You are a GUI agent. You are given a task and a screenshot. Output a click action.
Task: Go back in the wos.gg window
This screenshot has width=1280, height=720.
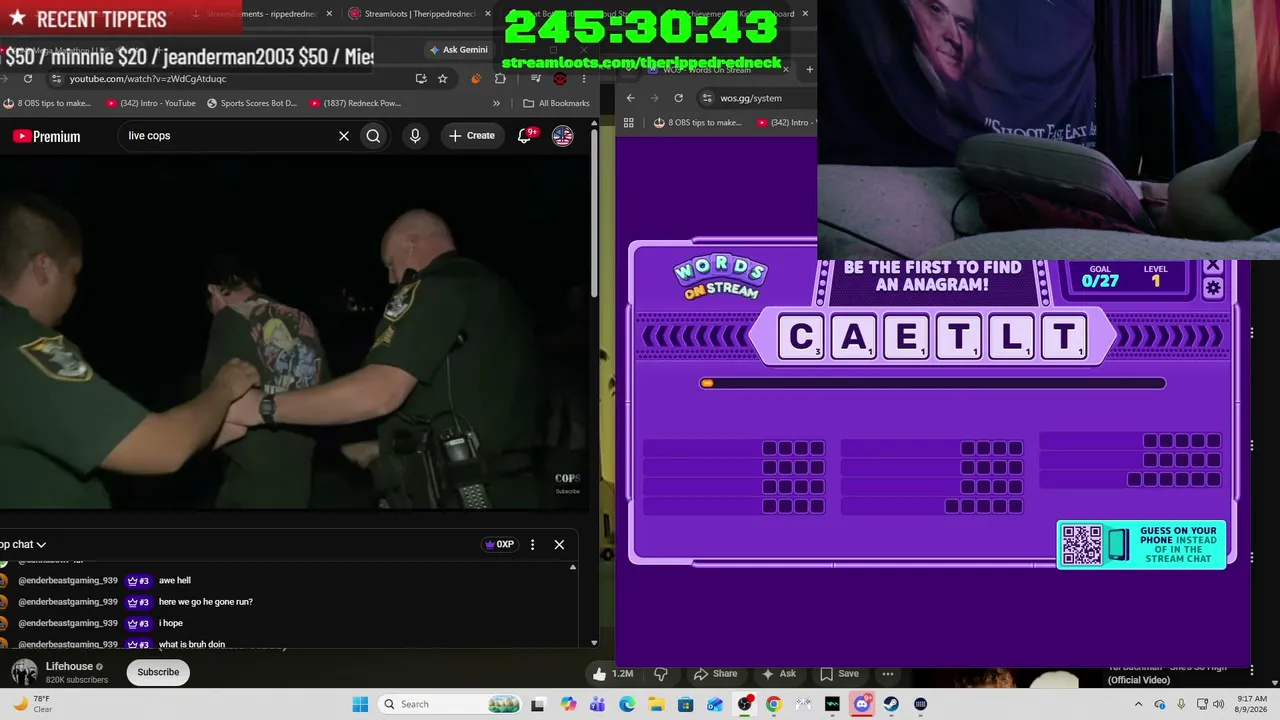coord(630,98)
